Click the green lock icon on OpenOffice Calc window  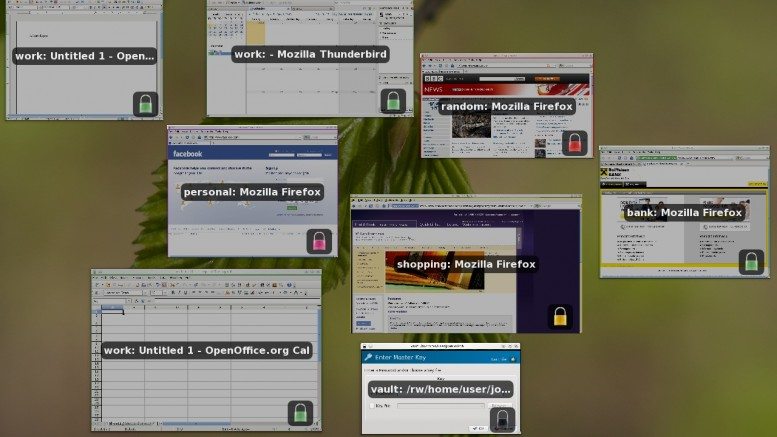tap(300, 413)
